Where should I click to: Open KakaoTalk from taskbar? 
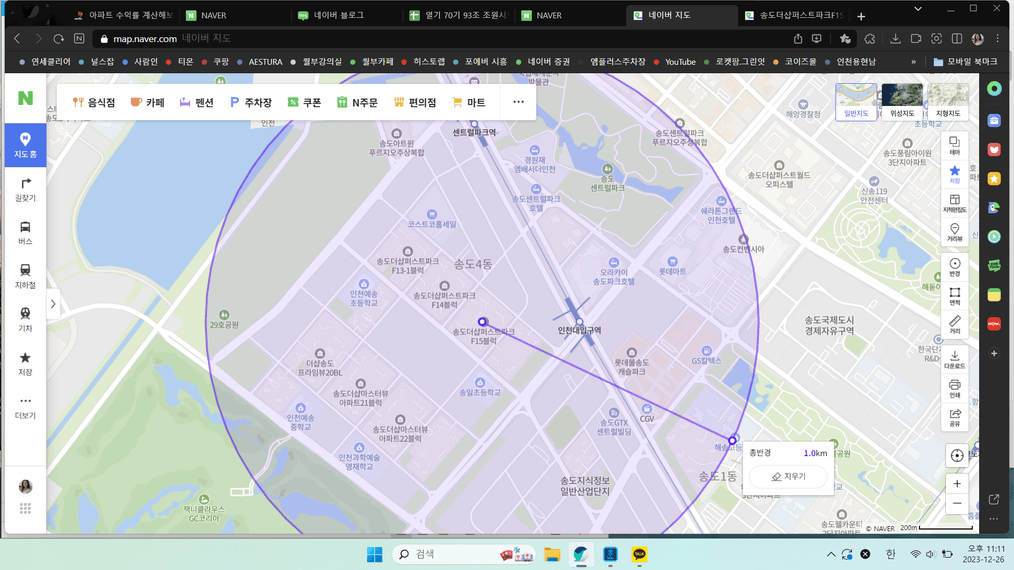[639, 554]
